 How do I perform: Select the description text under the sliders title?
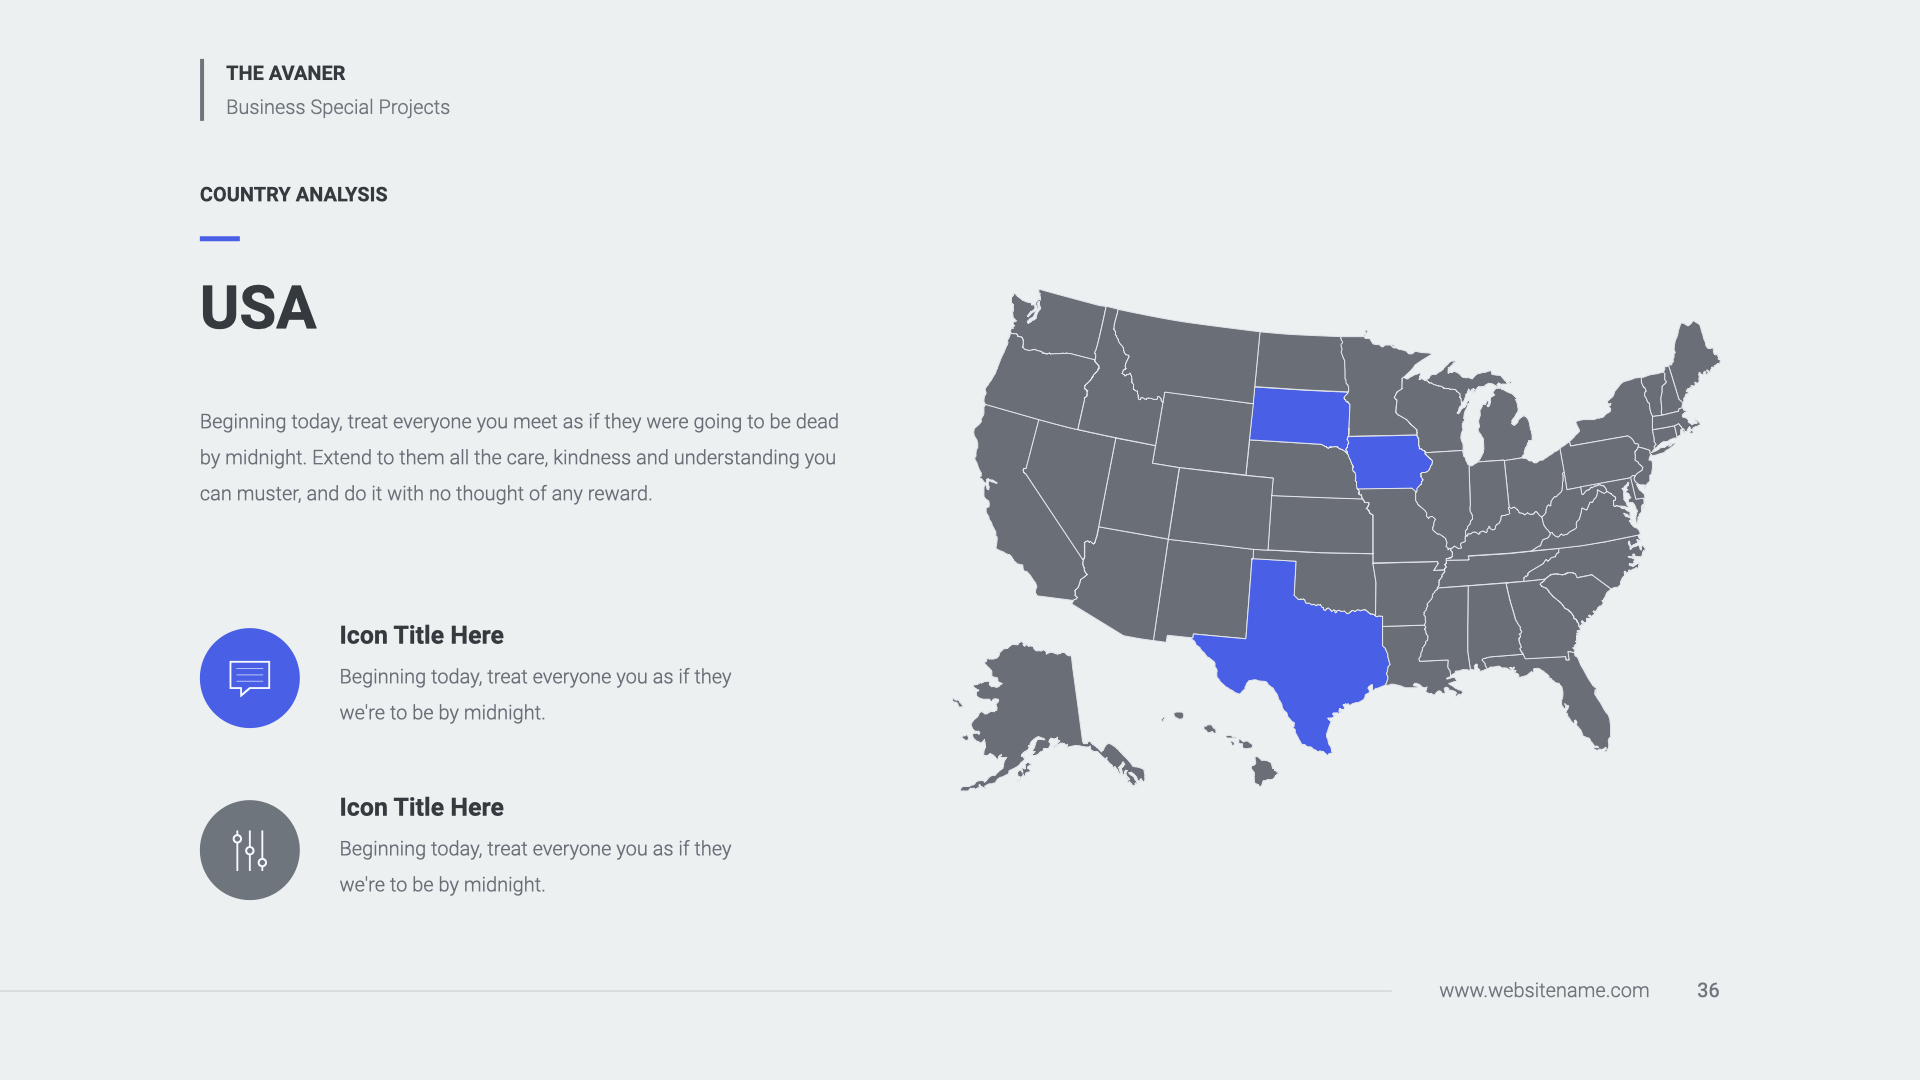pos(535,866)
